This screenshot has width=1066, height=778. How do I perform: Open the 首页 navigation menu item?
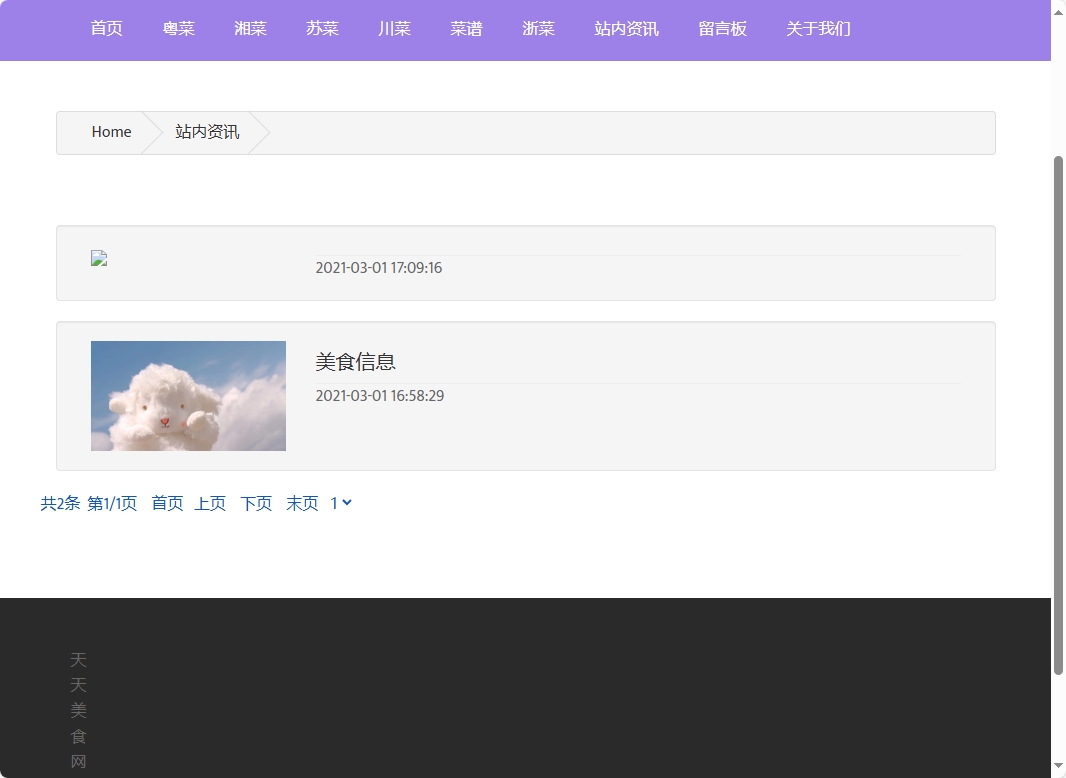tap(106, 29)
